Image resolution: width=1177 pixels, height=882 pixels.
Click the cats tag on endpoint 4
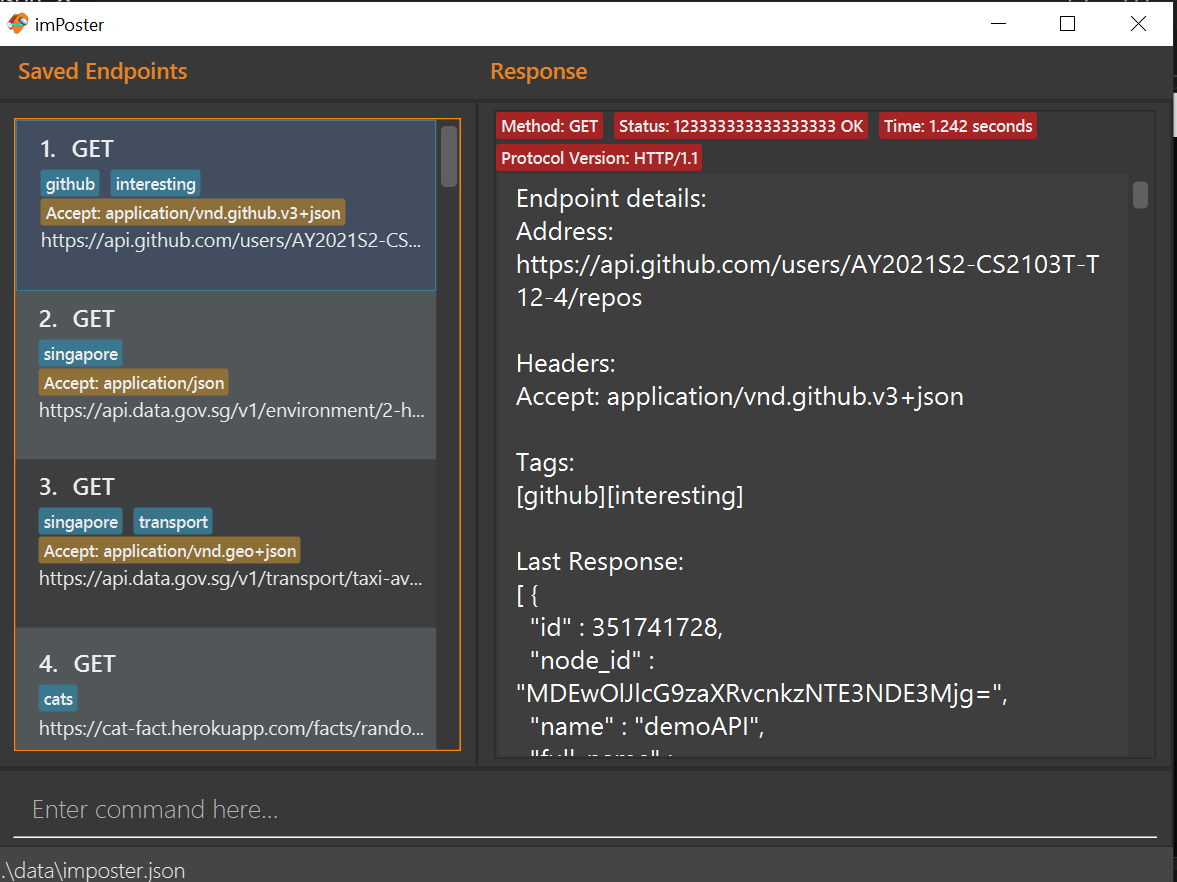pyautogui.click(x=58, y=699)
